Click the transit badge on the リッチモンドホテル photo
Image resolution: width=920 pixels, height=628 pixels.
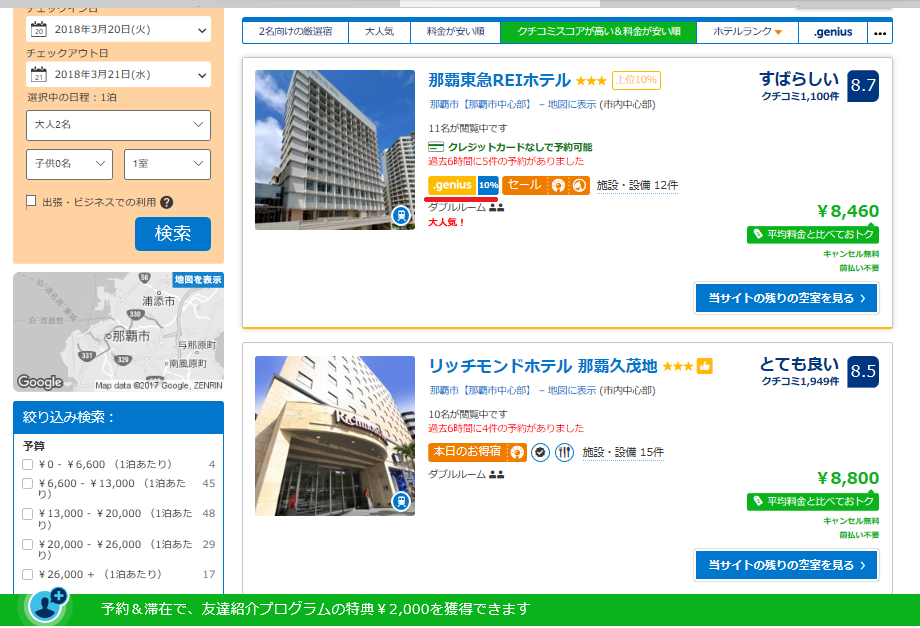coord(401,501)
